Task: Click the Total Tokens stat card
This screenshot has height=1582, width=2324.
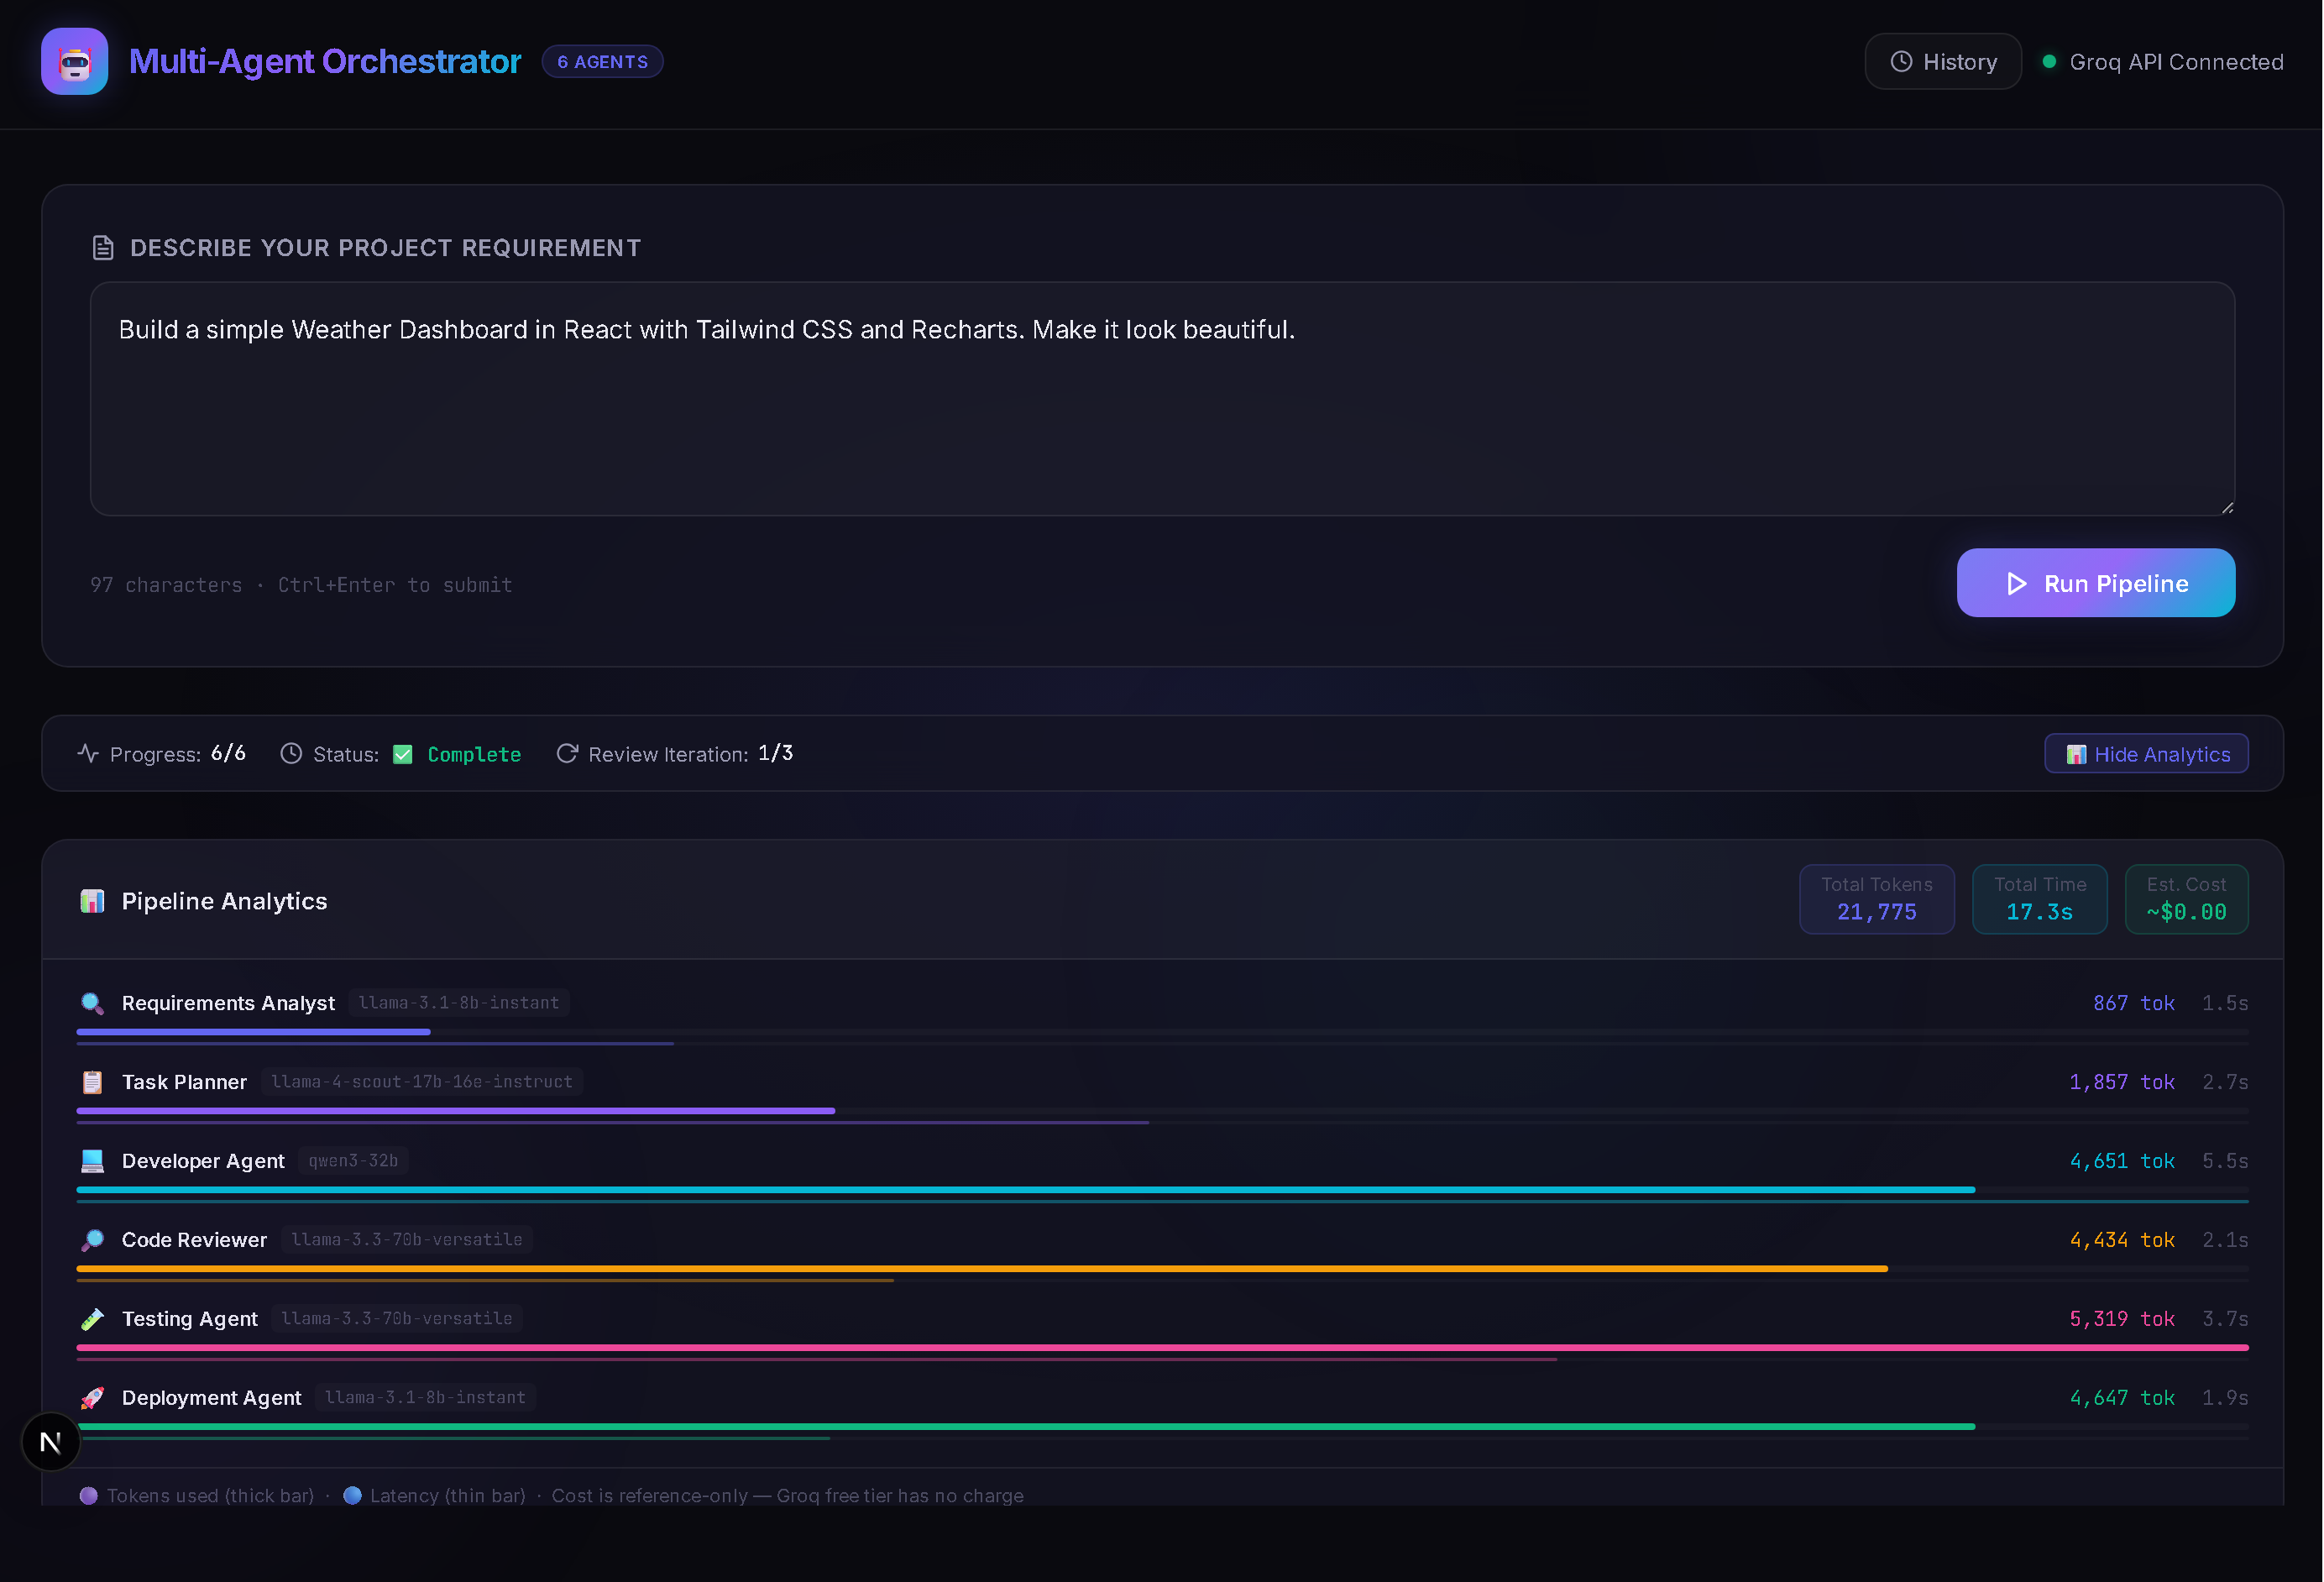Action: pyautogui.click(x=1876, y=899)
